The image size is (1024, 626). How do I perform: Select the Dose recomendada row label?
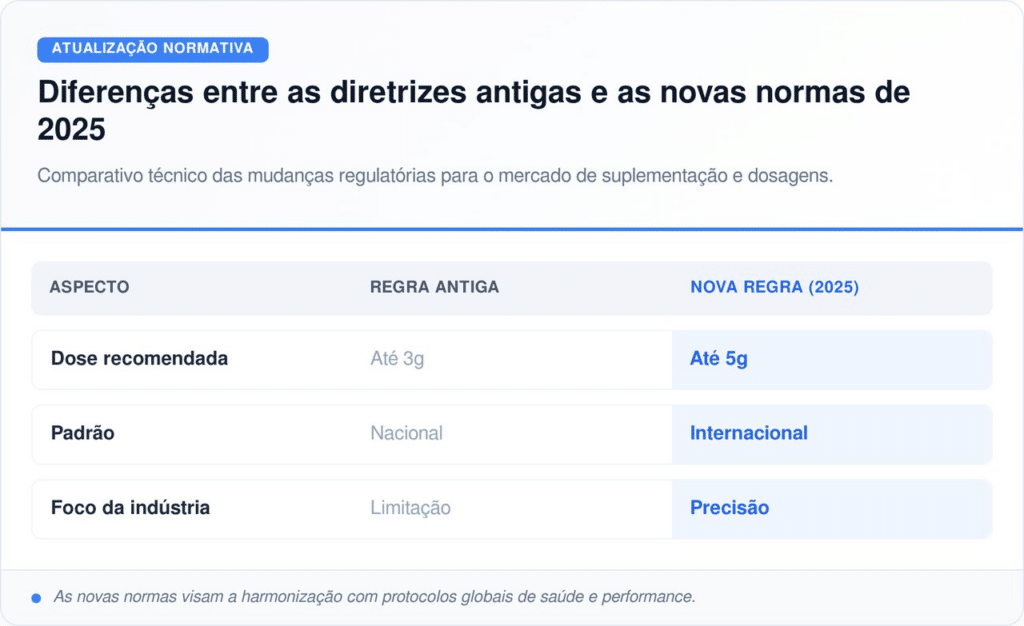[139, 359]
